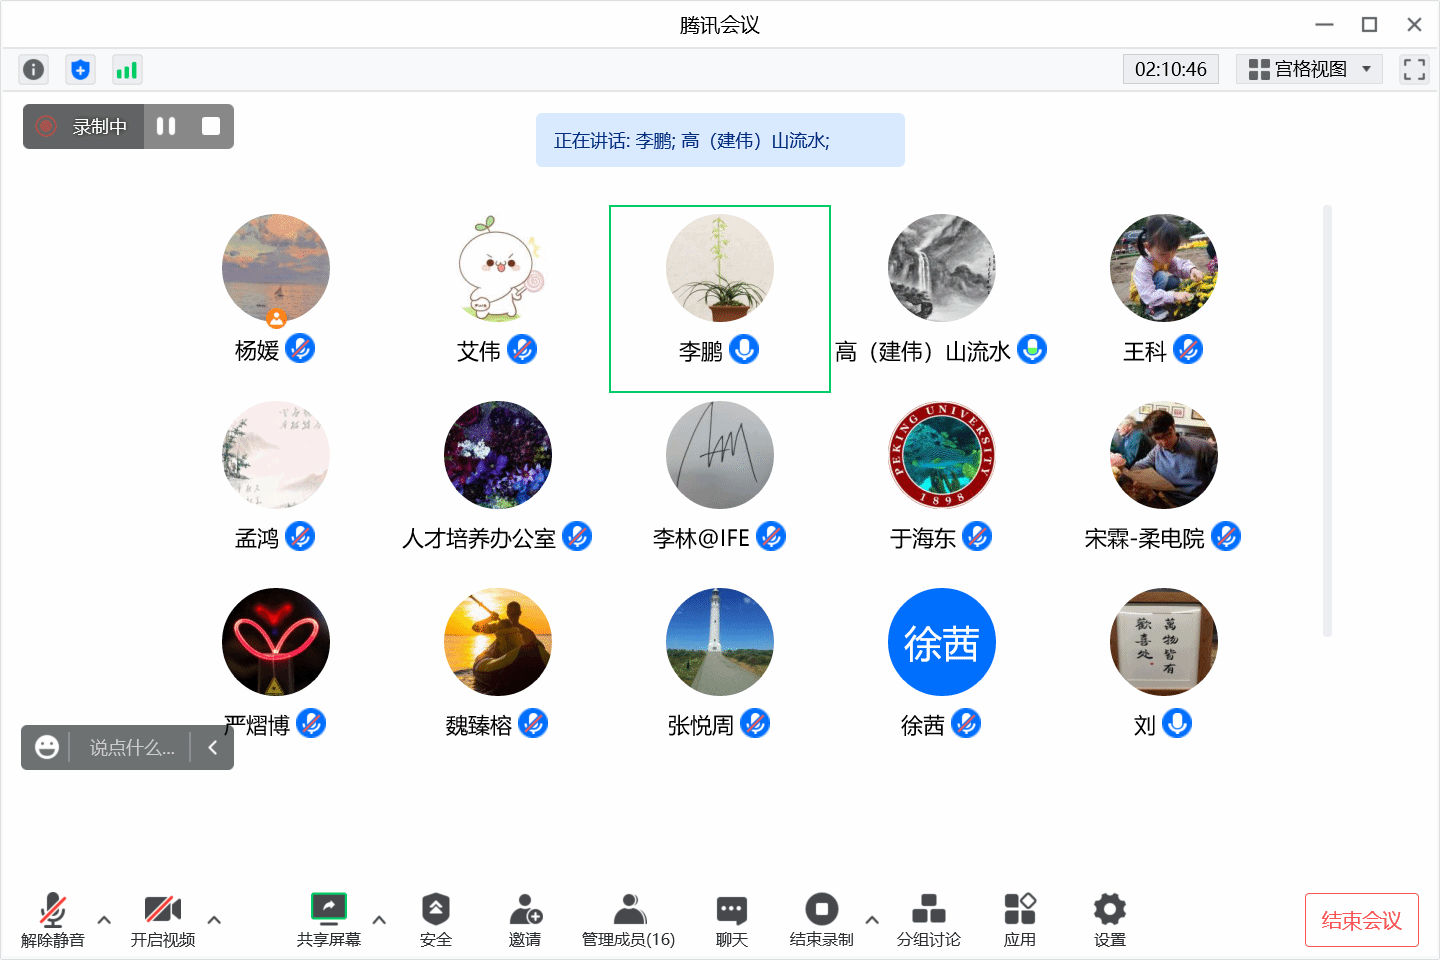Click the 邀请 invite icon
1440x960 pixels.
point(525,919)
